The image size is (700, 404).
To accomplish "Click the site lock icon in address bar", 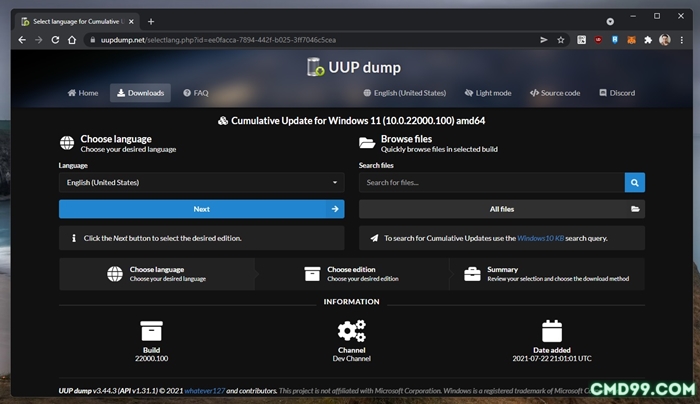I will [x=92, y=40].
